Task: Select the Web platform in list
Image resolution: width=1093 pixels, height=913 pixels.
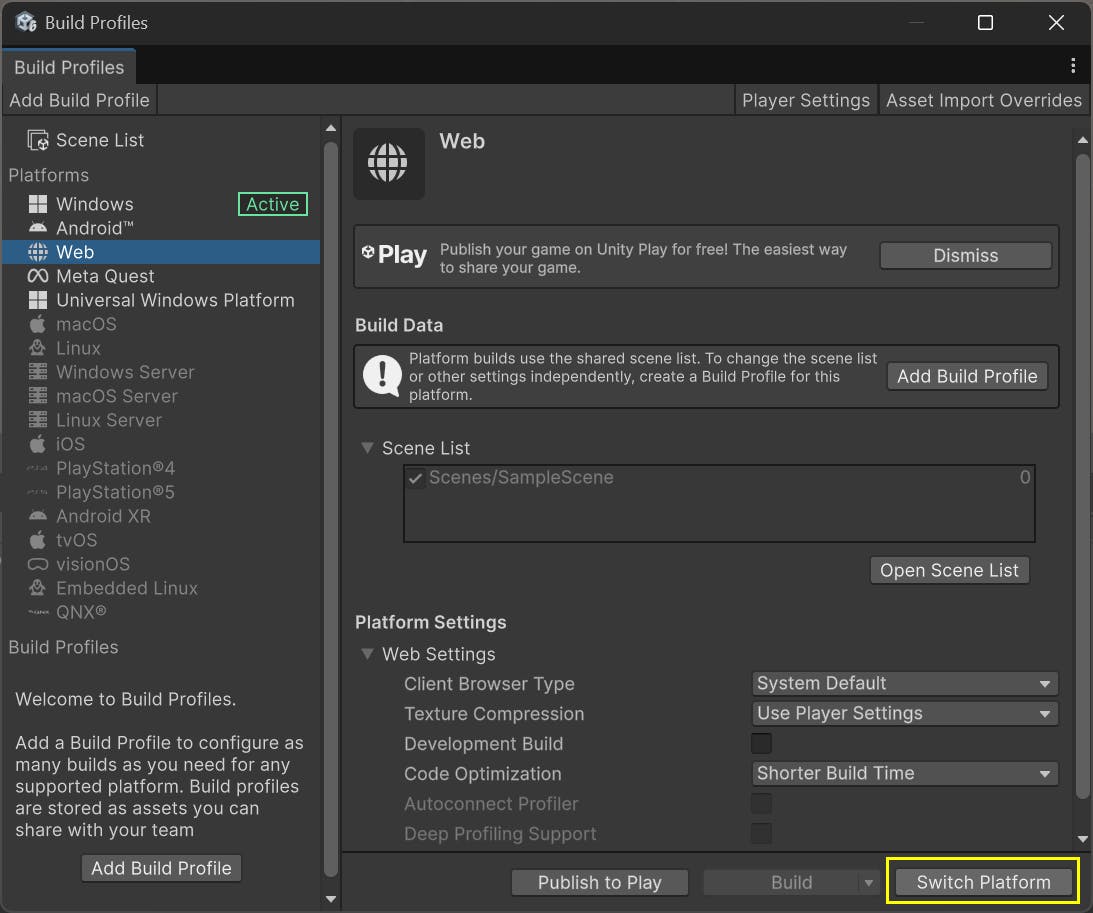Action: [x=75, y=252]
